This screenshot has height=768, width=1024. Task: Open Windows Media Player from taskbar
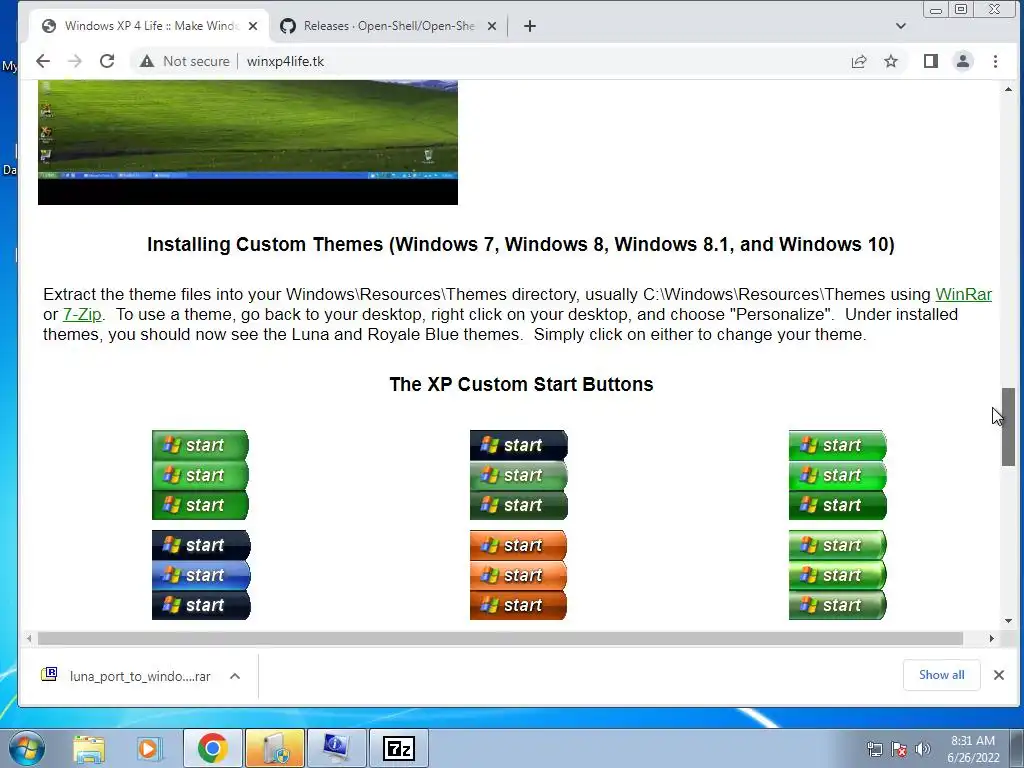149,748
